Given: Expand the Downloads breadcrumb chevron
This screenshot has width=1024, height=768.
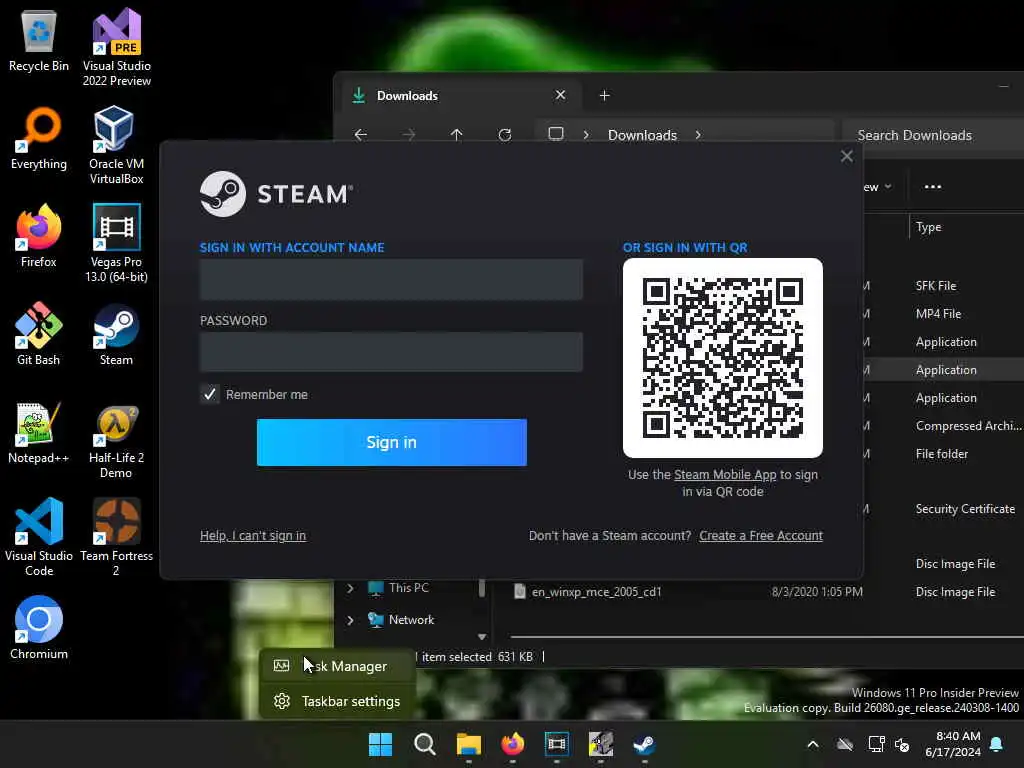Looking at the screenshot, I should pyautogui.click(x=698, y=135).
